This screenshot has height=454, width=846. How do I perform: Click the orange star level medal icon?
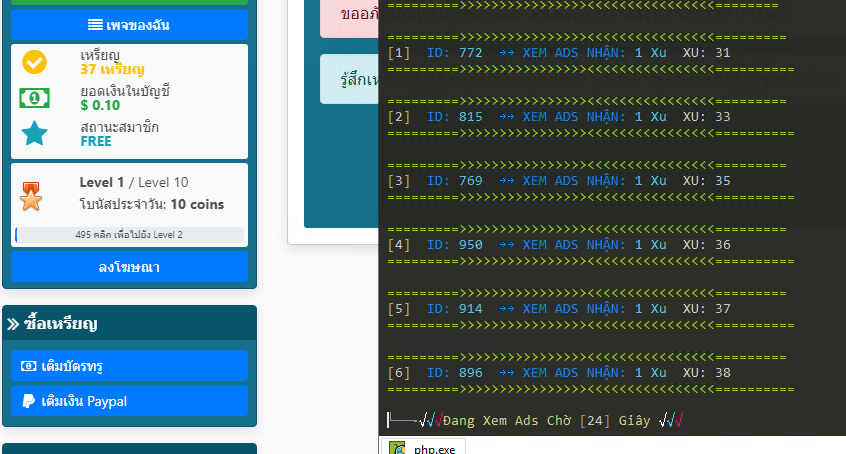(x=31, y=196)
